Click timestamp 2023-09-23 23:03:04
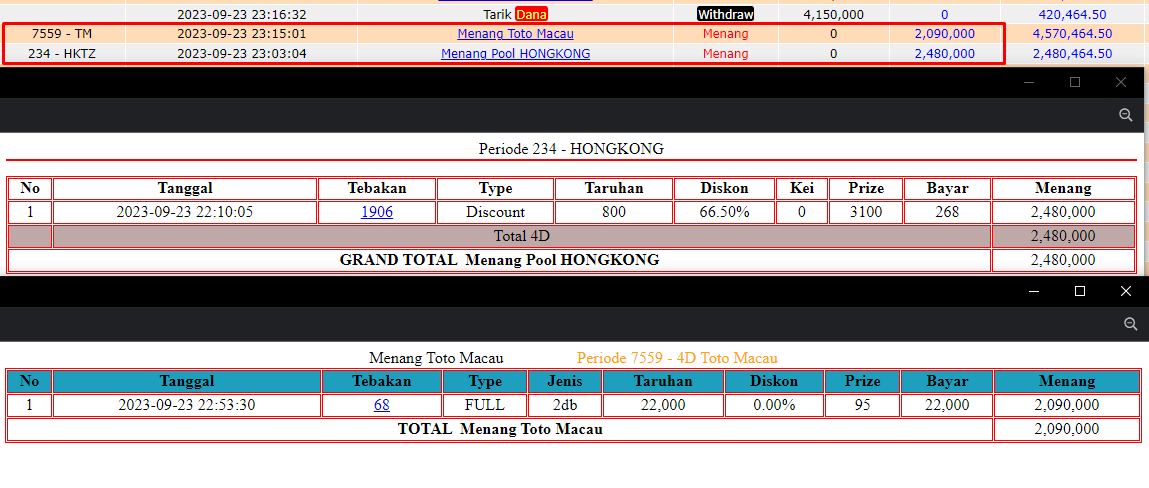Screen dimensions: 1149x488 click(x=242, y=53)
